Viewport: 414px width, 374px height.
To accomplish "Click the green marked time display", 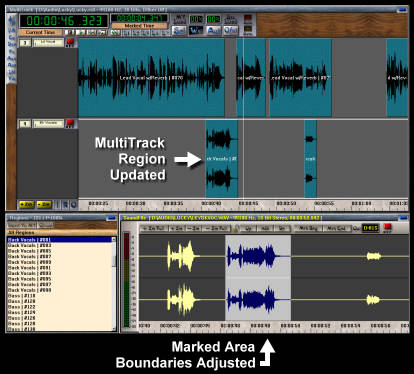I will [139, 18].
